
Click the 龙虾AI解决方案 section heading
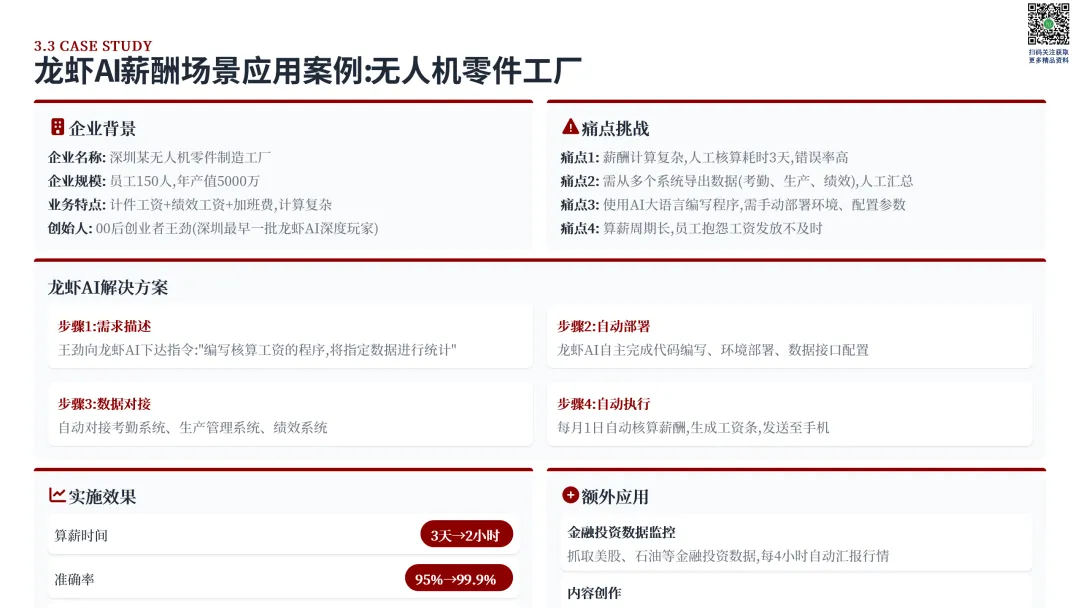coord(108,287)
